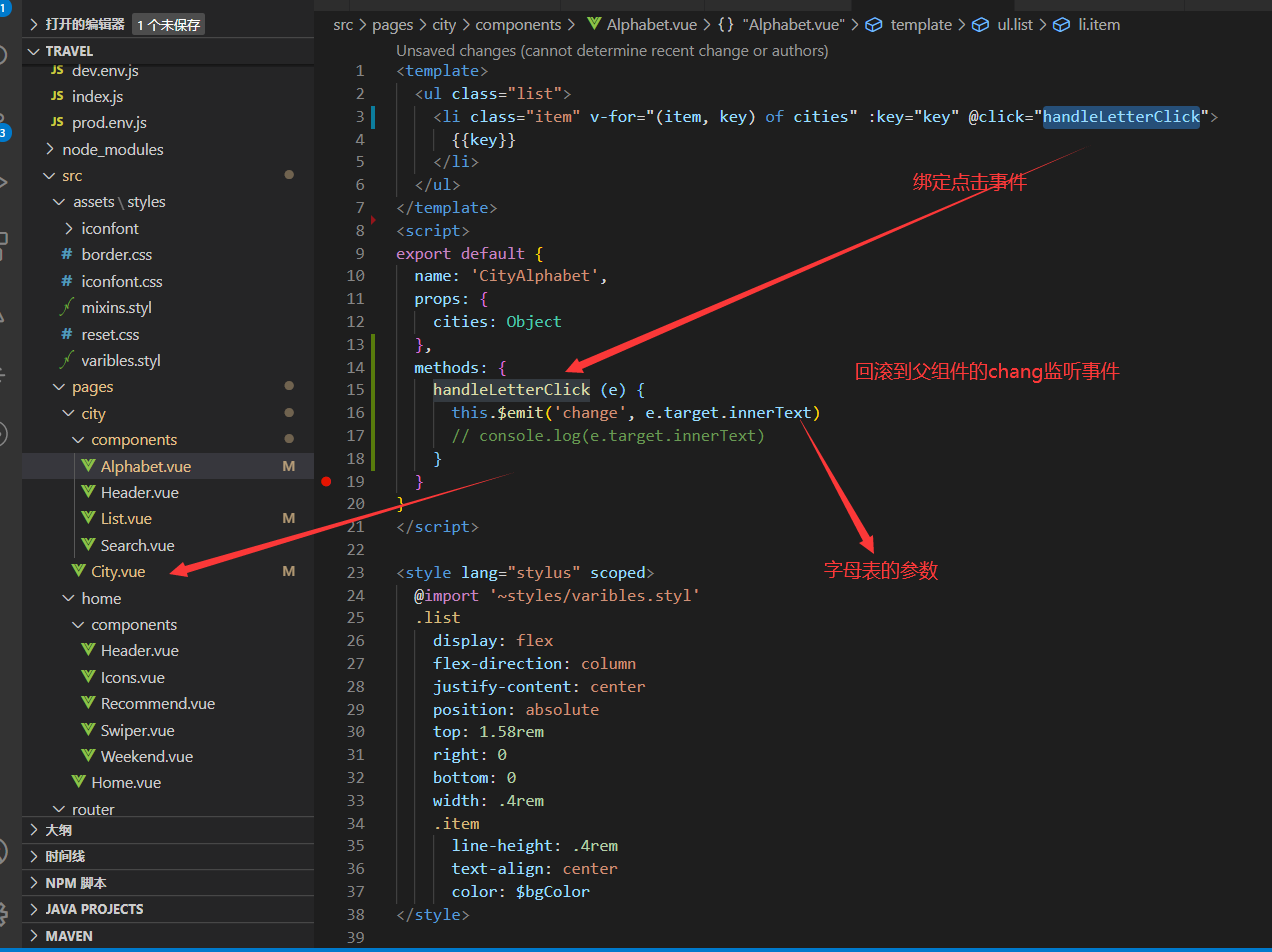
Task: Click the CSS hash icon of iconfont.css
Action: tap(67, 282)
